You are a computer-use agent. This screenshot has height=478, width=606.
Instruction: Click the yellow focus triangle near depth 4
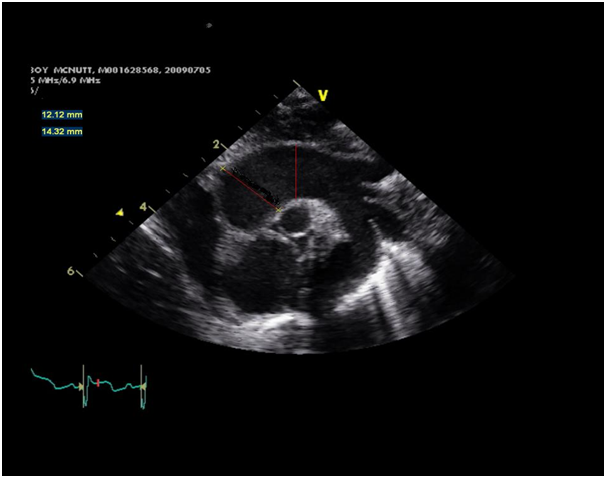pos(121,212)
